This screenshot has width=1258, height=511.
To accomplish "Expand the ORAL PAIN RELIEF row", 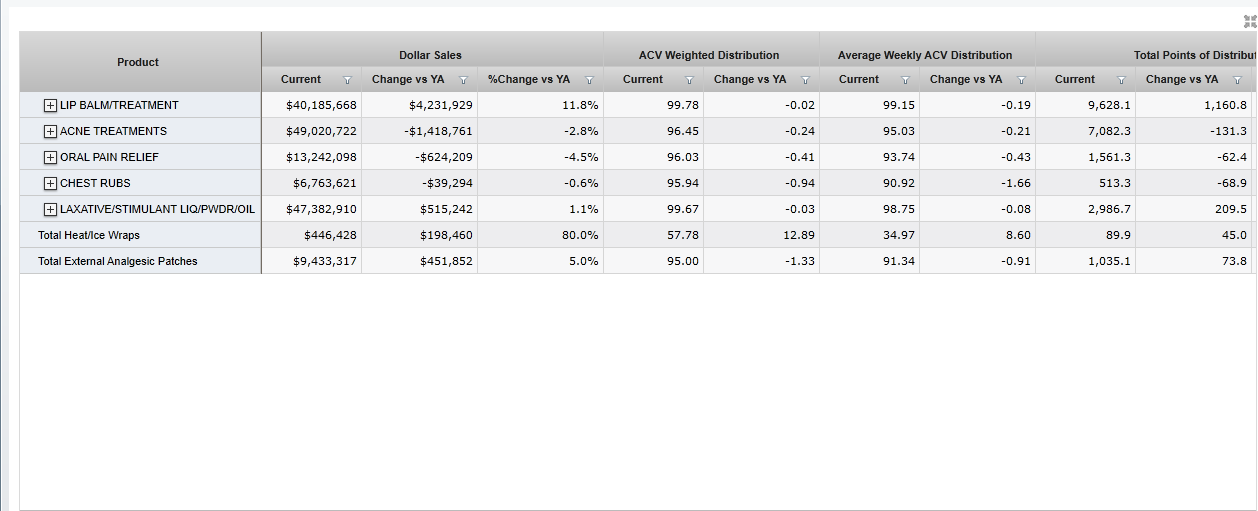I will (x=50, y=157).
